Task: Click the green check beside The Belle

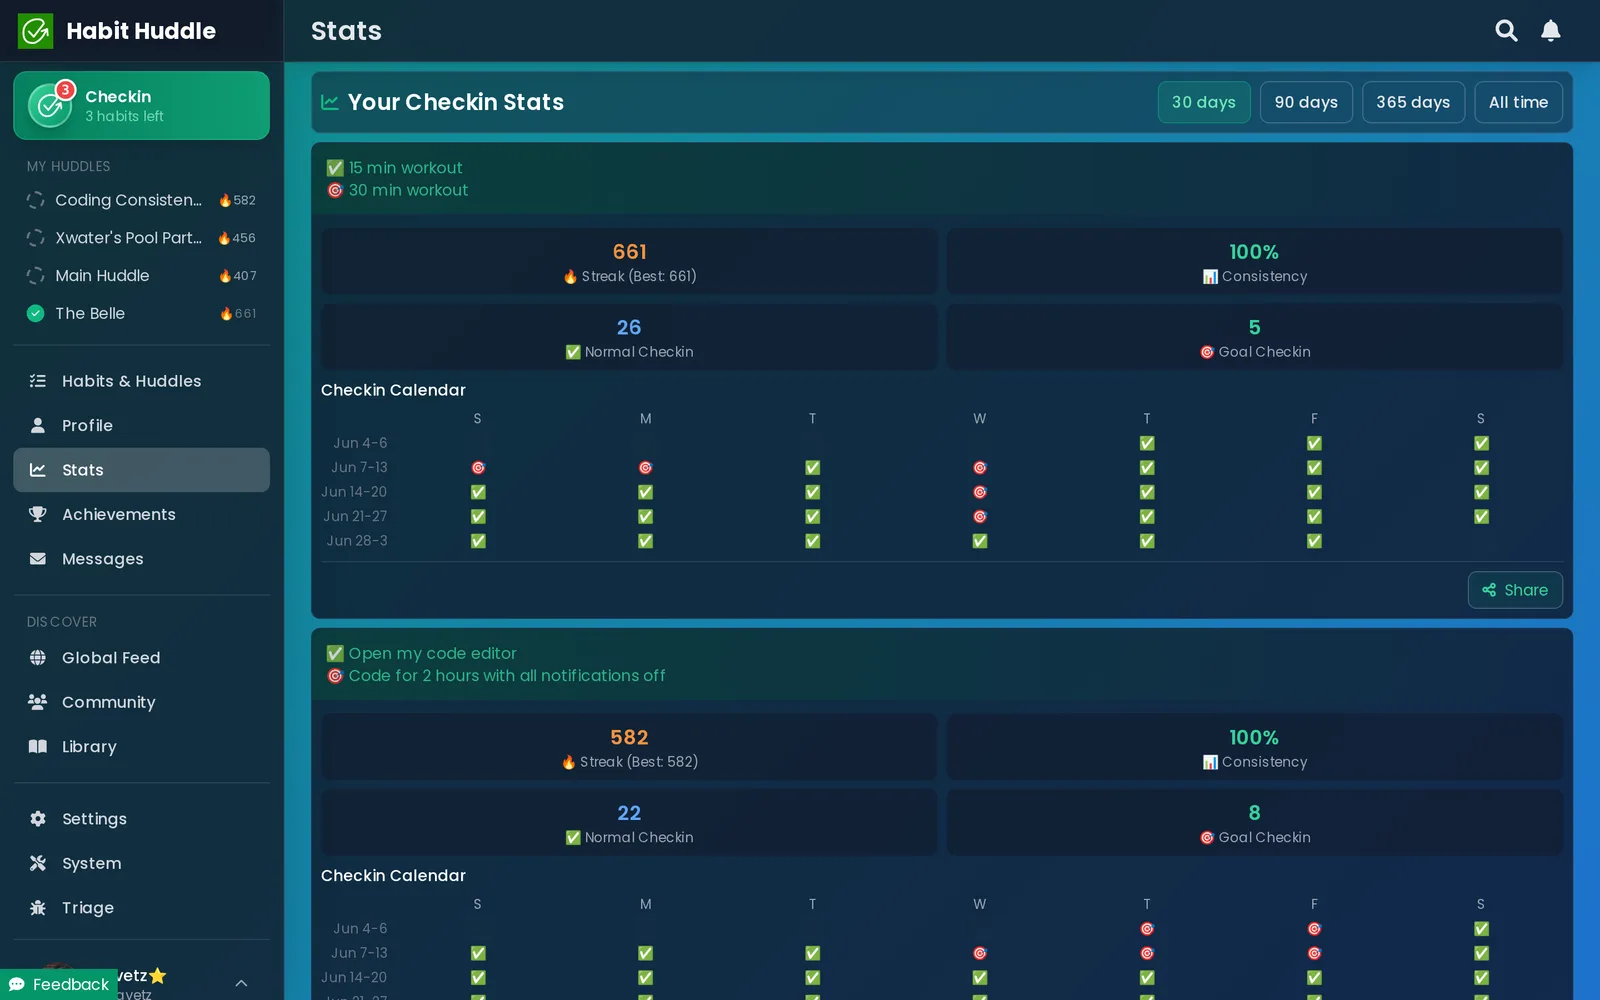Action: point(36,314)
